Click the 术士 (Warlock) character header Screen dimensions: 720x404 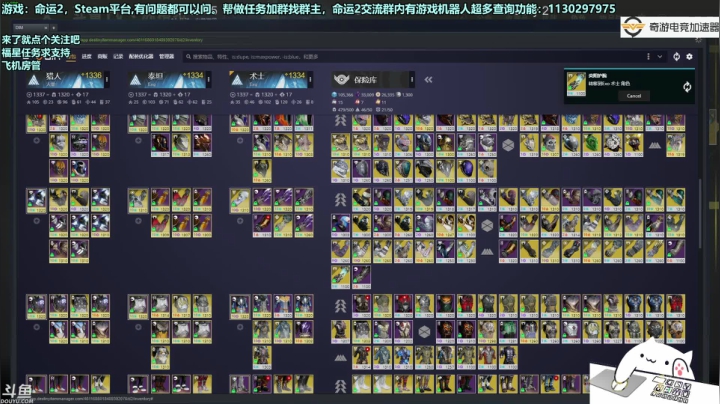[269, 79]
